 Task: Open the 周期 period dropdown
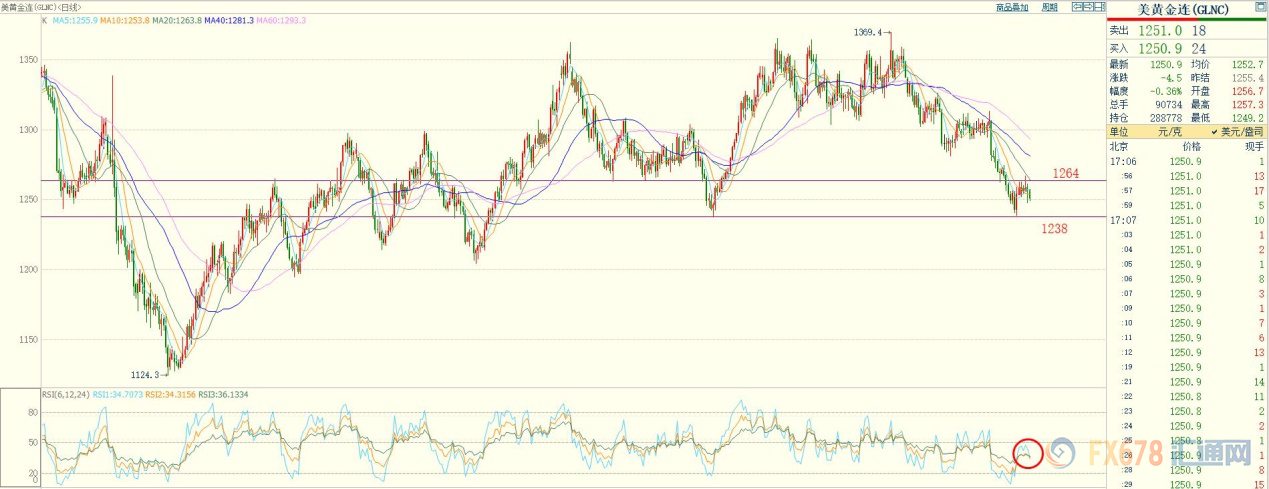coord(1049,7)
